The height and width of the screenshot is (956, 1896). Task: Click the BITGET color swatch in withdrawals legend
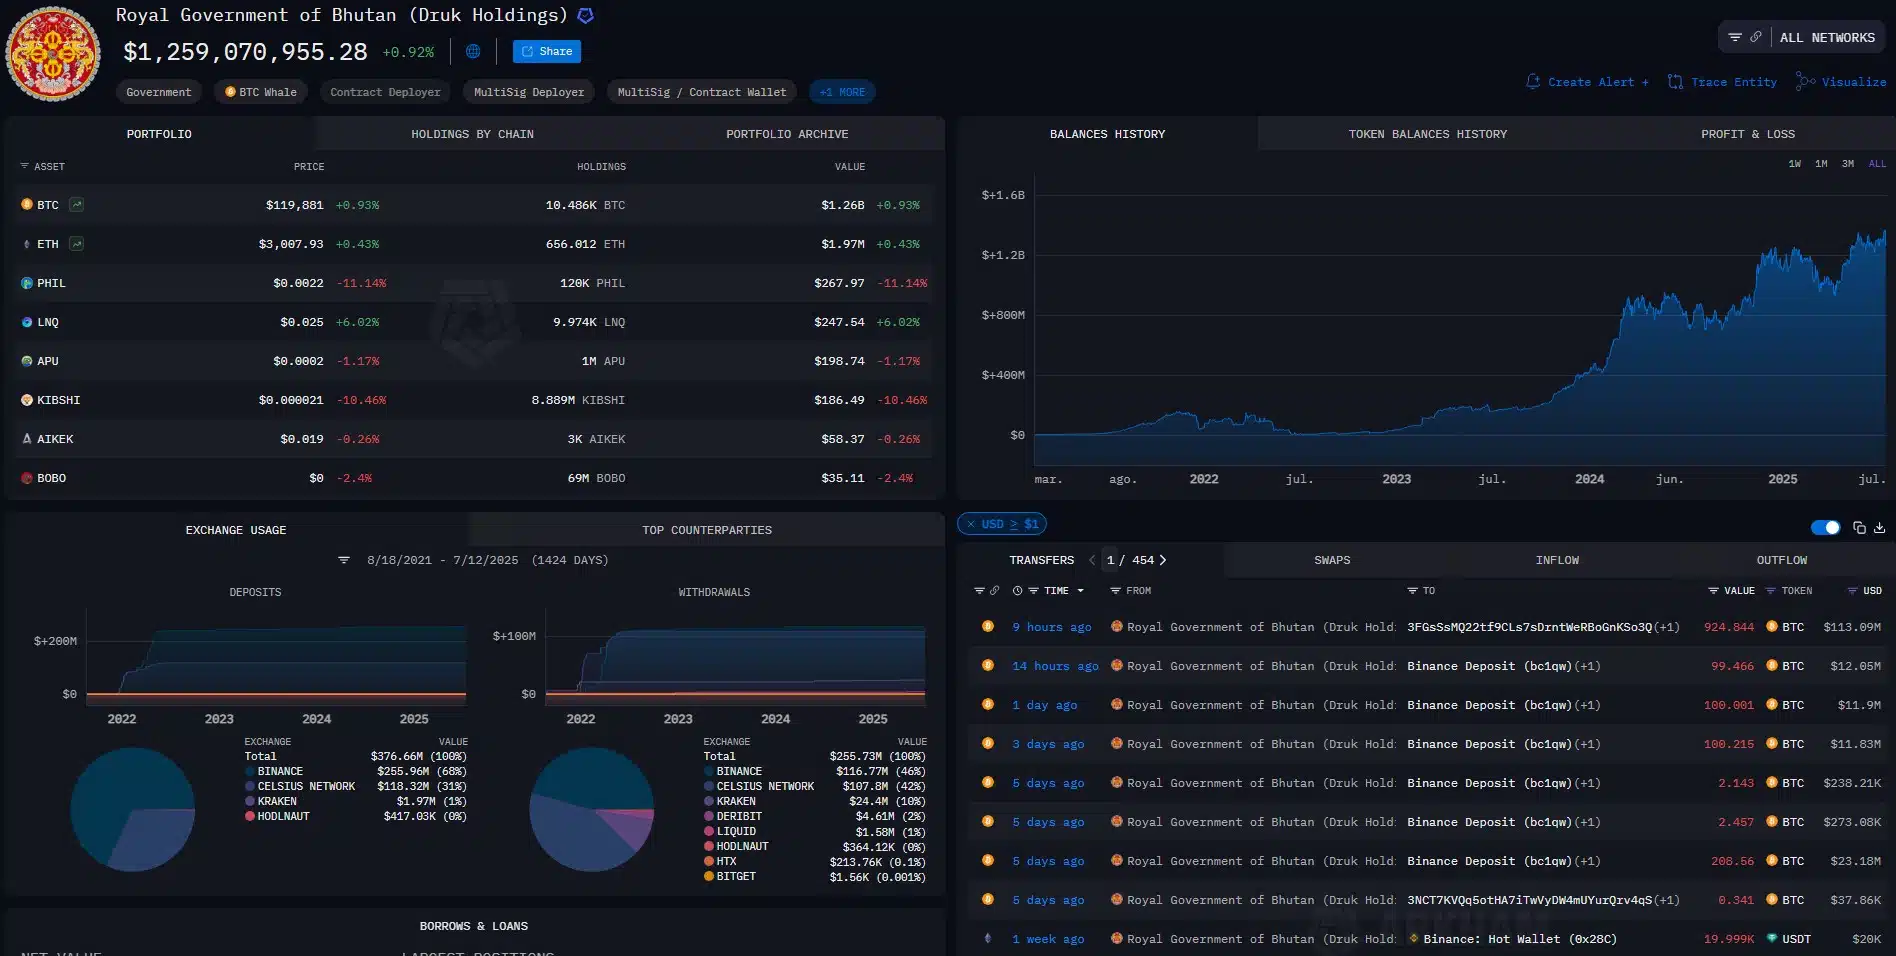709,877
